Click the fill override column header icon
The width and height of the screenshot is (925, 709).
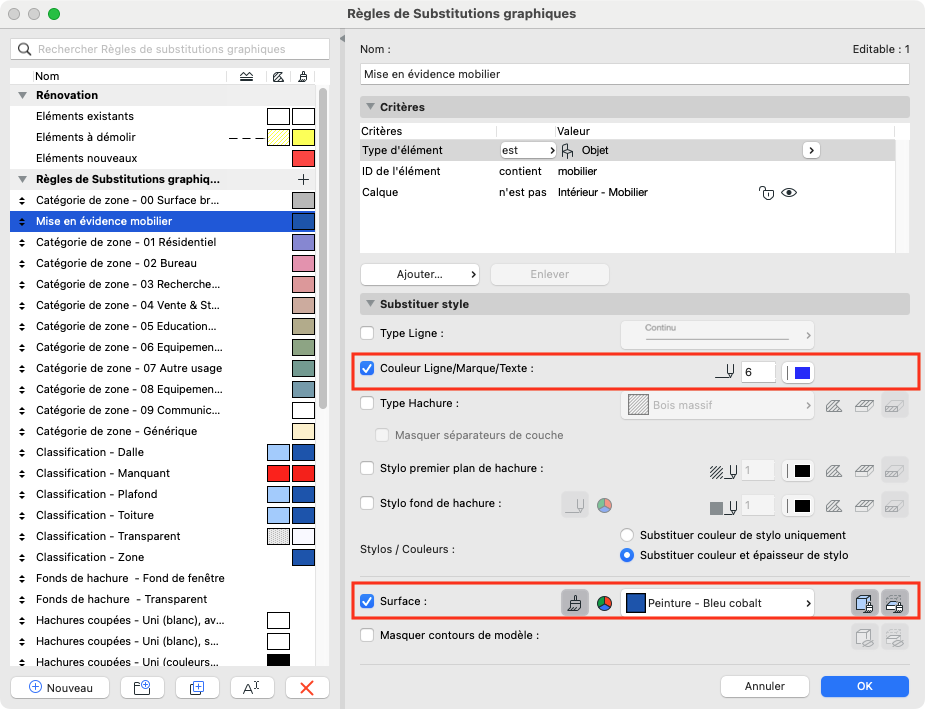(278, 76)
